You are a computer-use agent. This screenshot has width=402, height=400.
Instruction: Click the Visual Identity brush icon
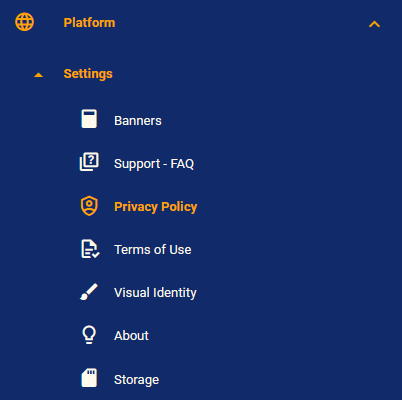point(89,292)
